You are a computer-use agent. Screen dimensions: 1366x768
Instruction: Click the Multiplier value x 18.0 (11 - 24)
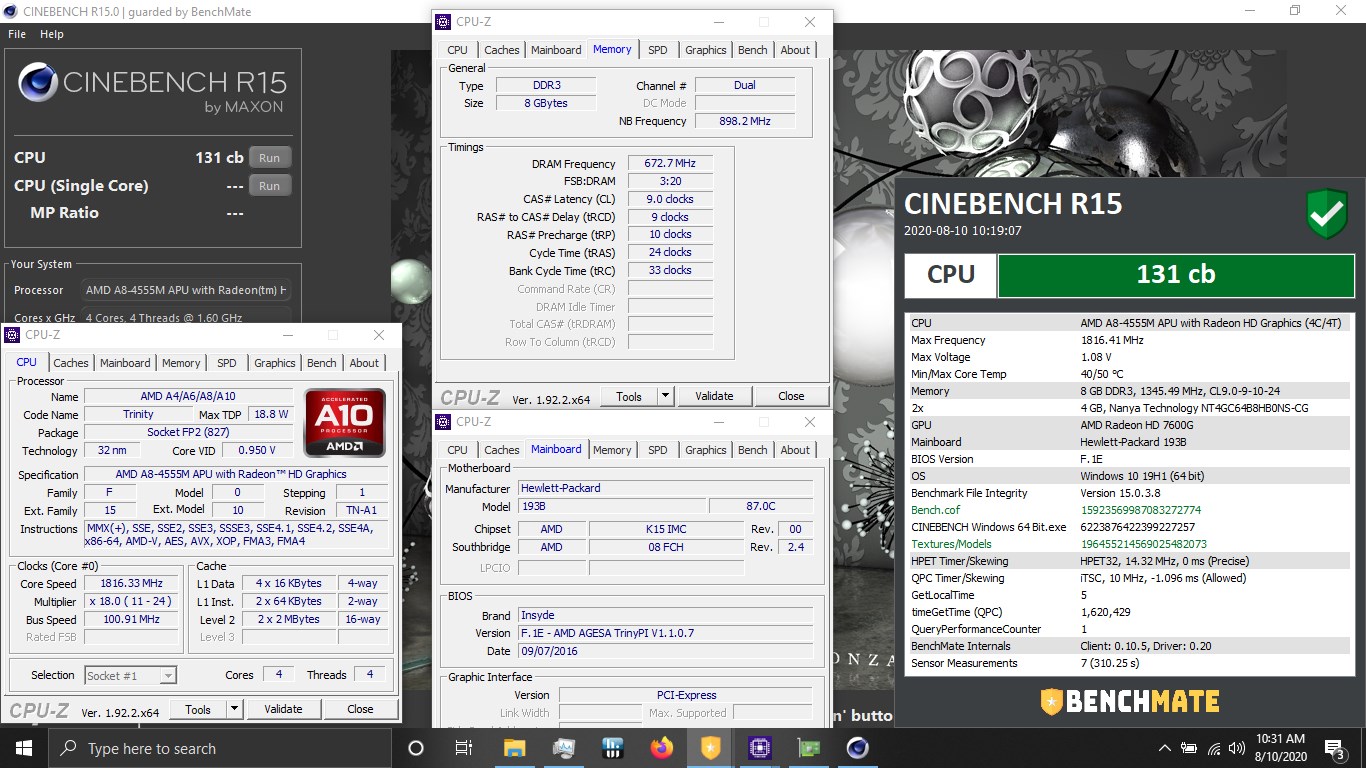click(x=131, y=602)
